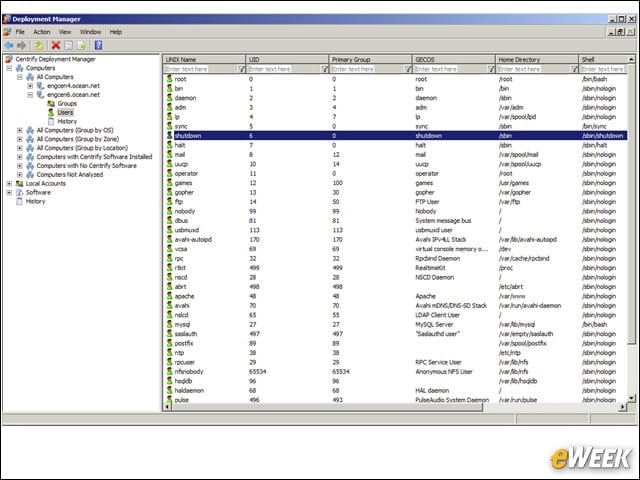The image size is (640, 480).
Task: Click the red Delete X toolbar icon
Action: [56, 45]
